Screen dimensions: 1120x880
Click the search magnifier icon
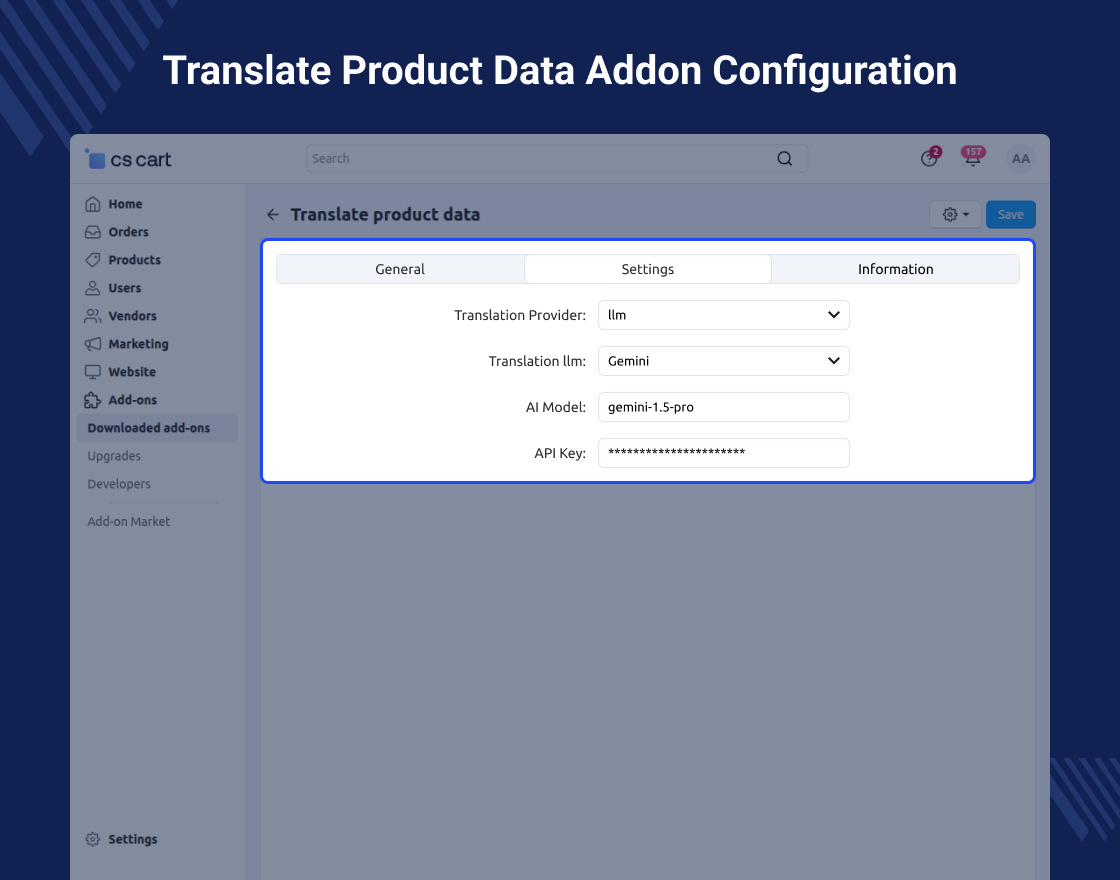[785, 159]
